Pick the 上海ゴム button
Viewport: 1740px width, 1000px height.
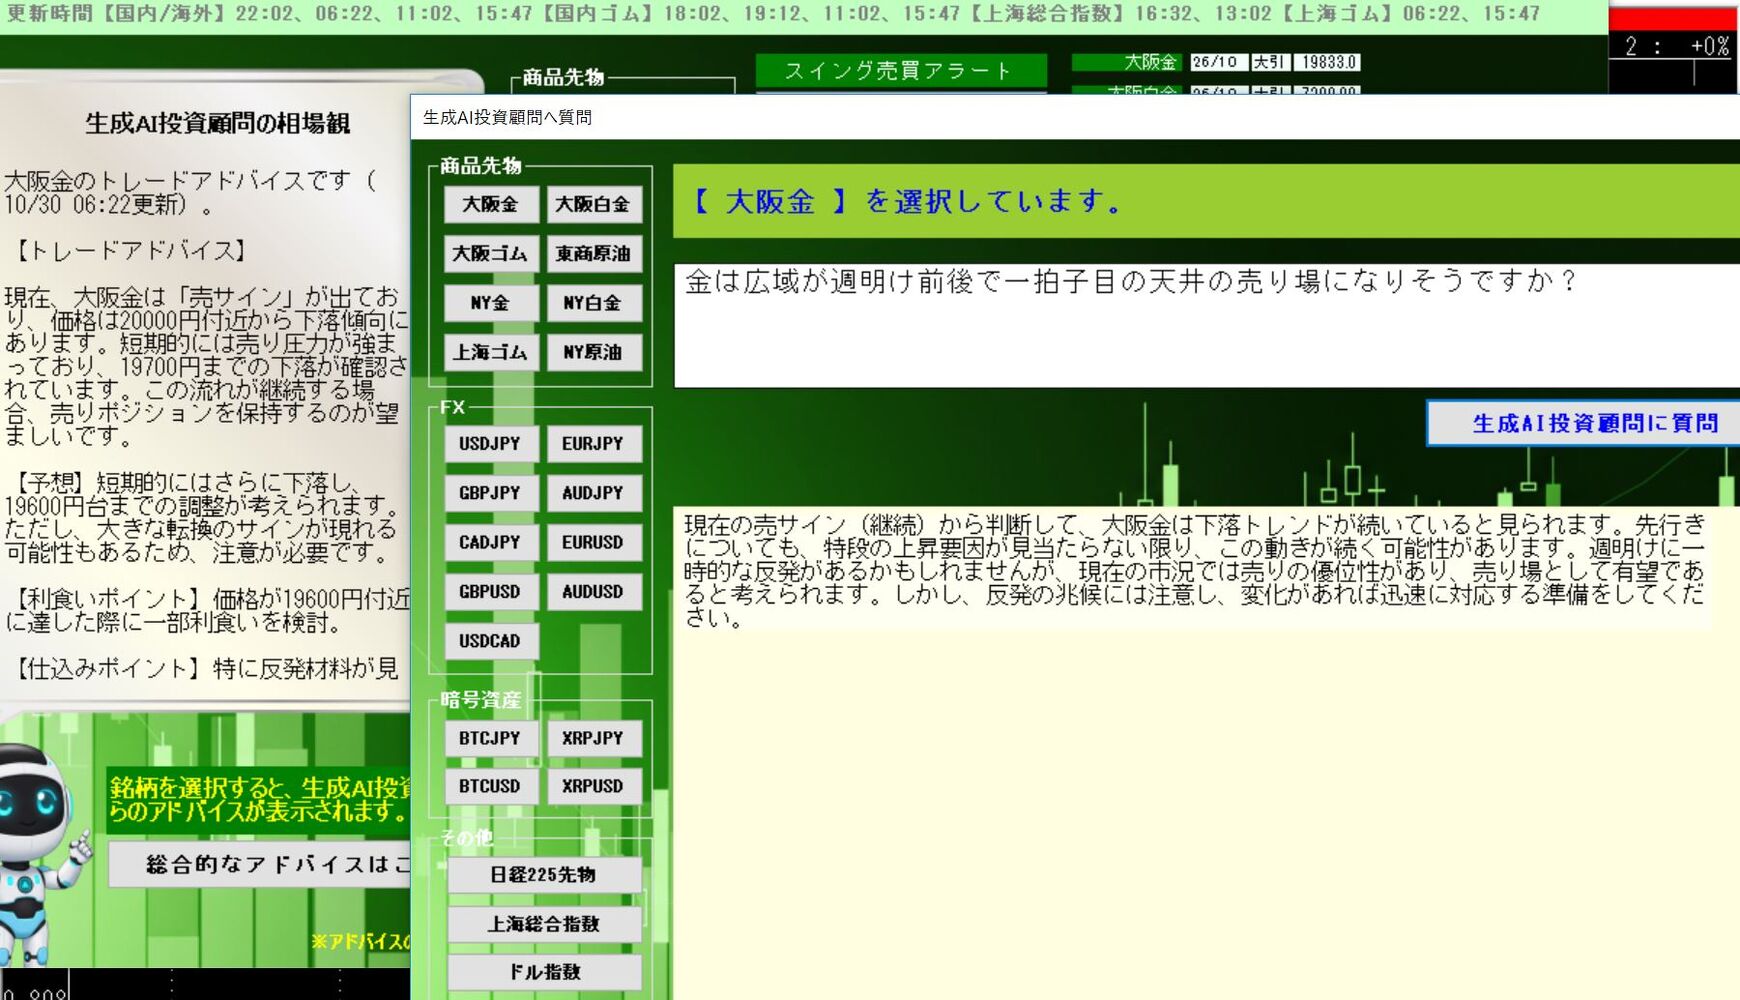pos(491,352)
